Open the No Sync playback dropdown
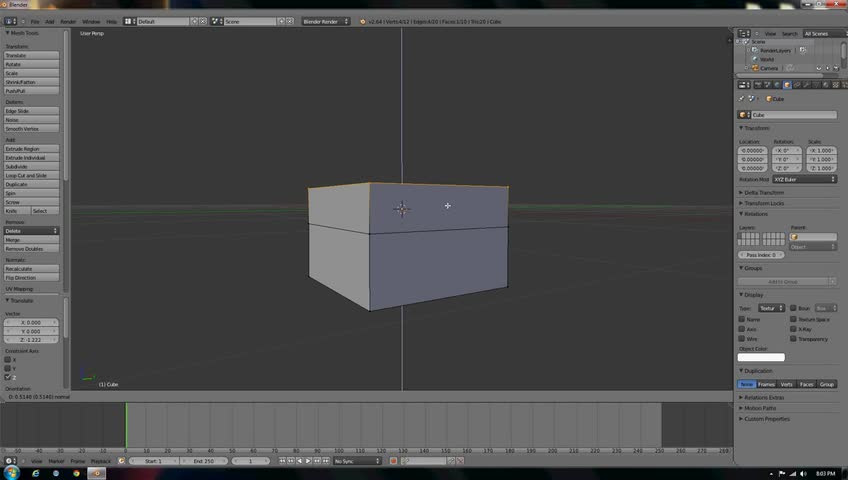848x480 pixels. pos(356,461)
